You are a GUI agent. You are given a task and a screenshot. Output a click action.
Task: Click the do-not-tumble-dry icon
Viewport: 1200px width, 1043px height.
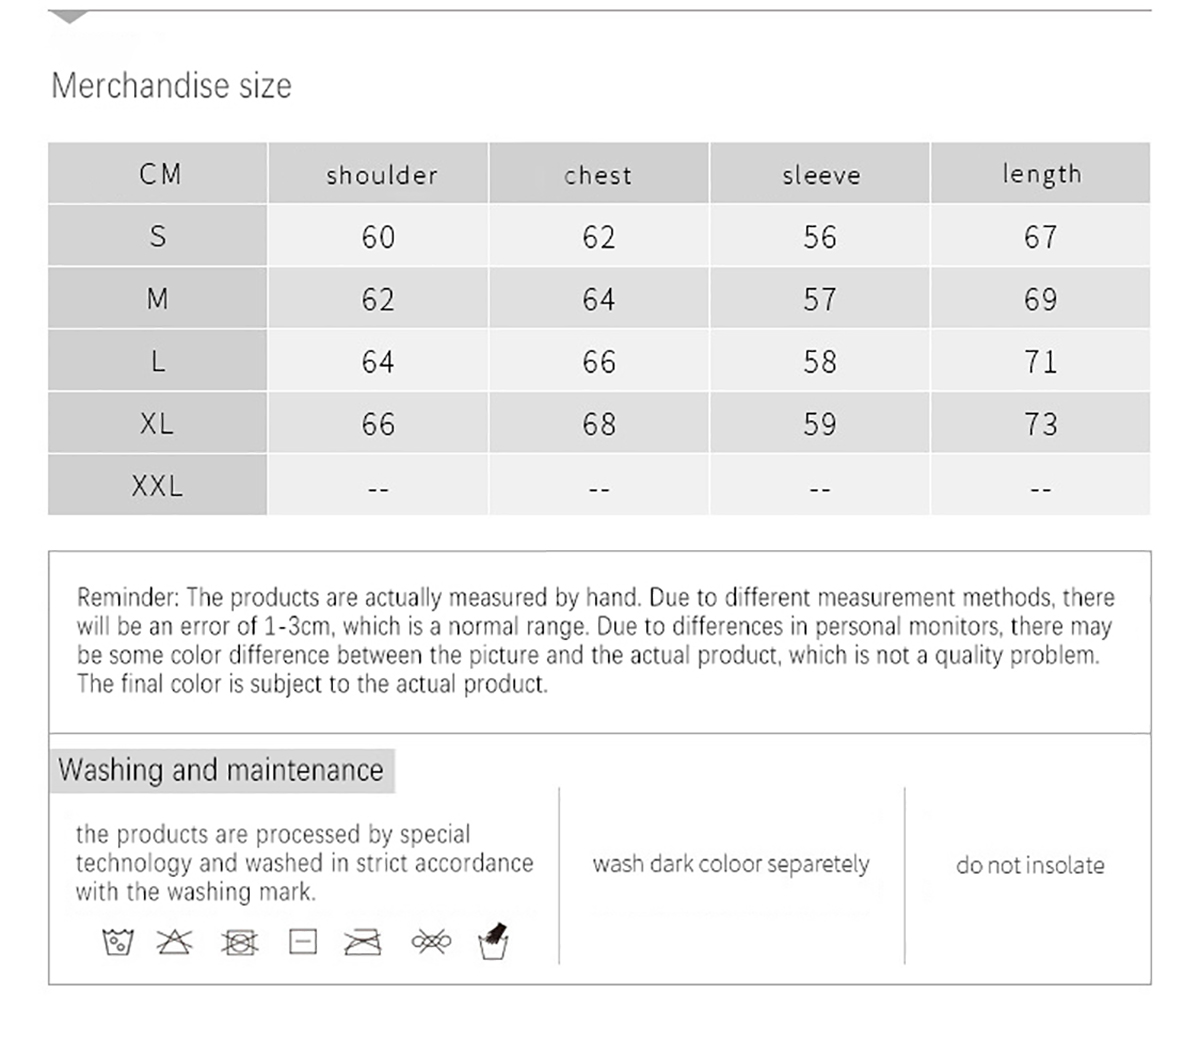pyautogui.click(x=239, y=942)
